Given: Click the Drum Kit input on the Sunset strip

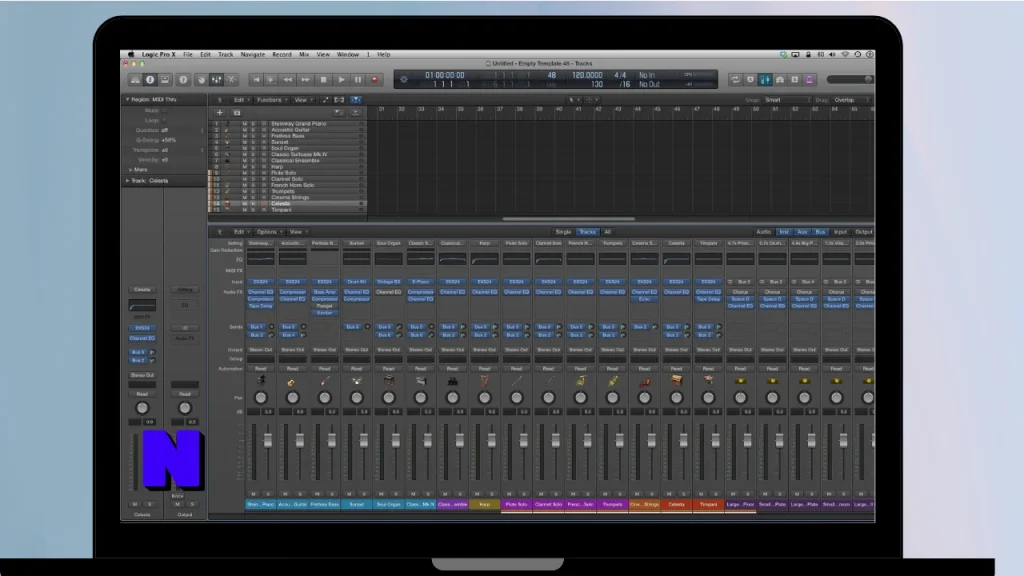Looking at the screenshot, I should 357,281.
